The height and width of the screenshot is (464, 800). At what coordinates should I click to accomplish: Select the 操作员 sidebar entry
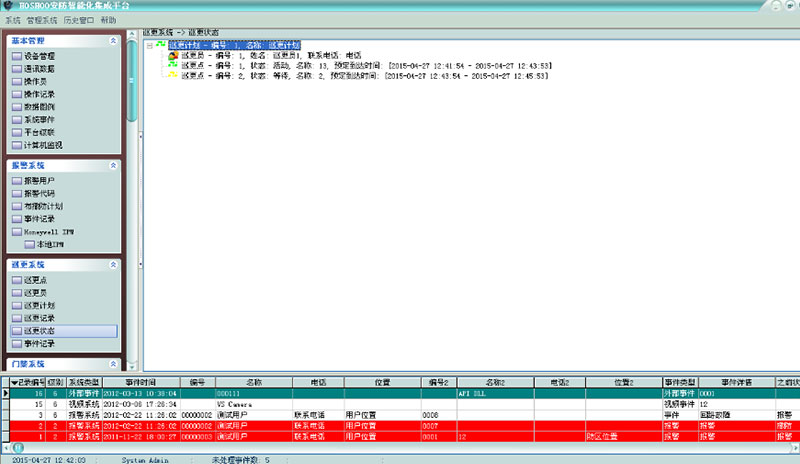coord(36,81)
